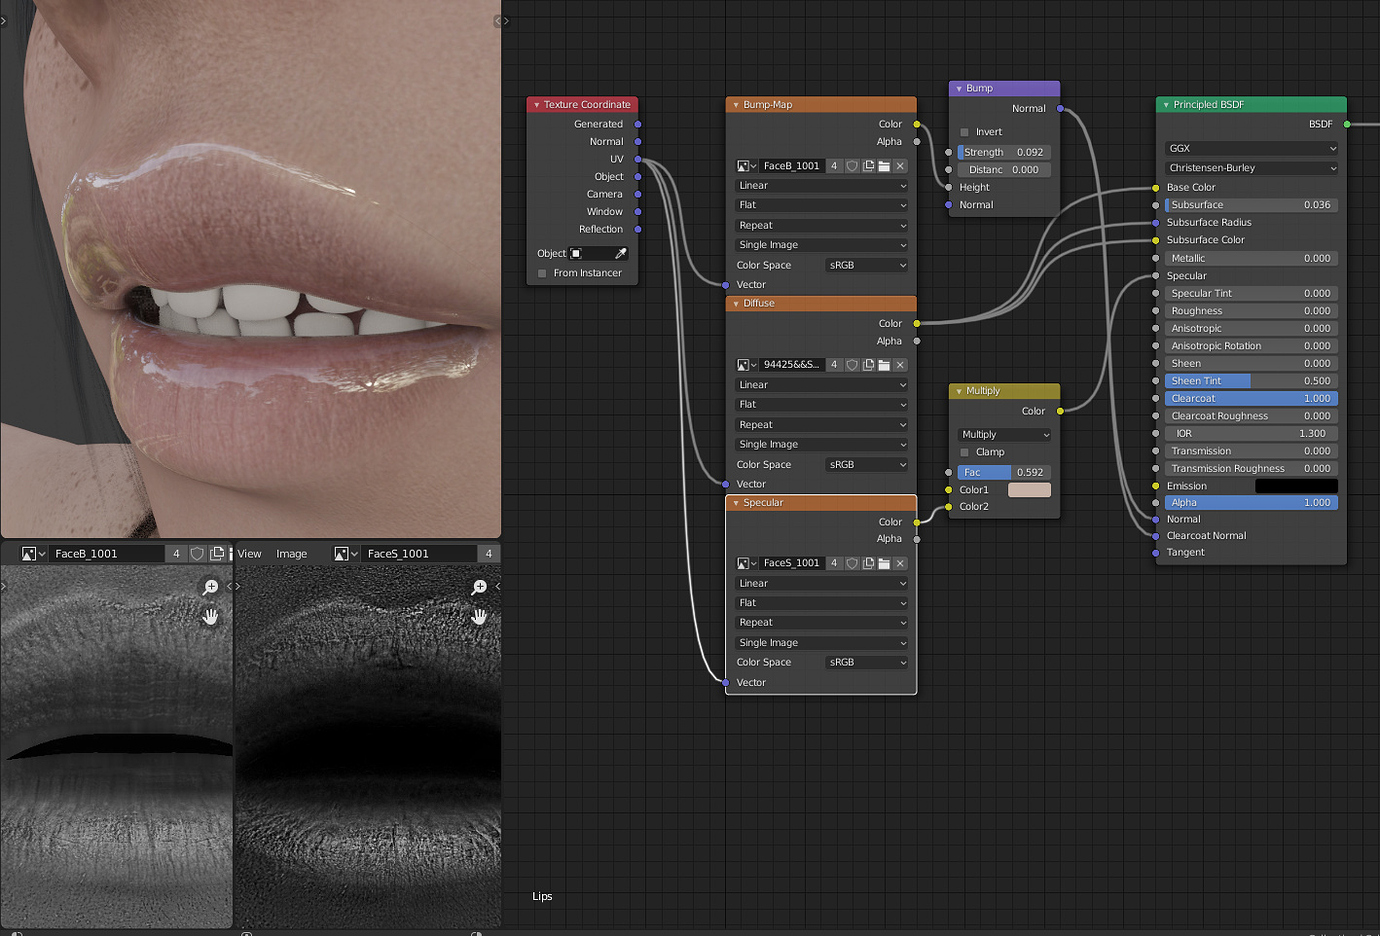Click the Single Image source selector on Specular node
This screenshot has width=1380, height=936.
820,642
